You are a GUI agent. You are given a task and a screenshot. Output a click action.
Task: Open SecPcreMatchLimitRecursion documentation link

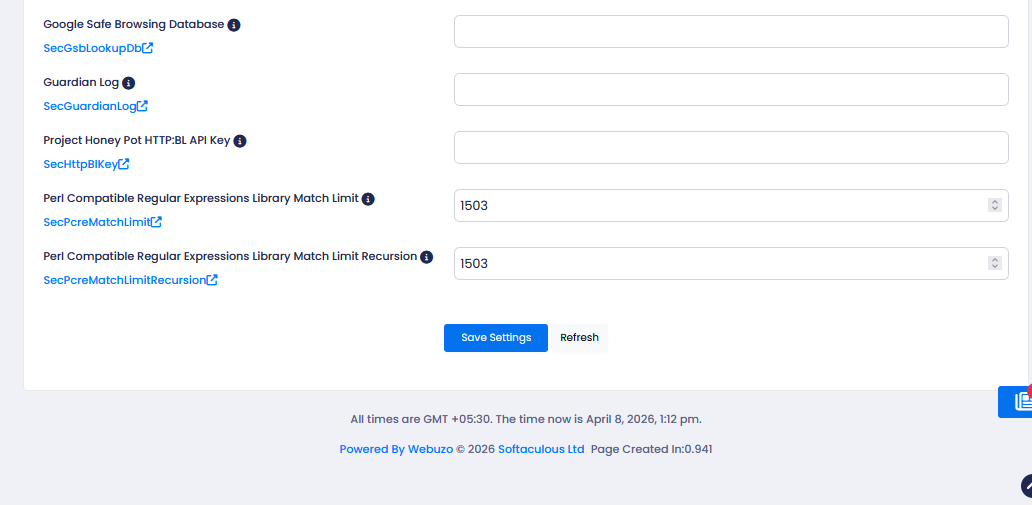(x=130, y=280)
